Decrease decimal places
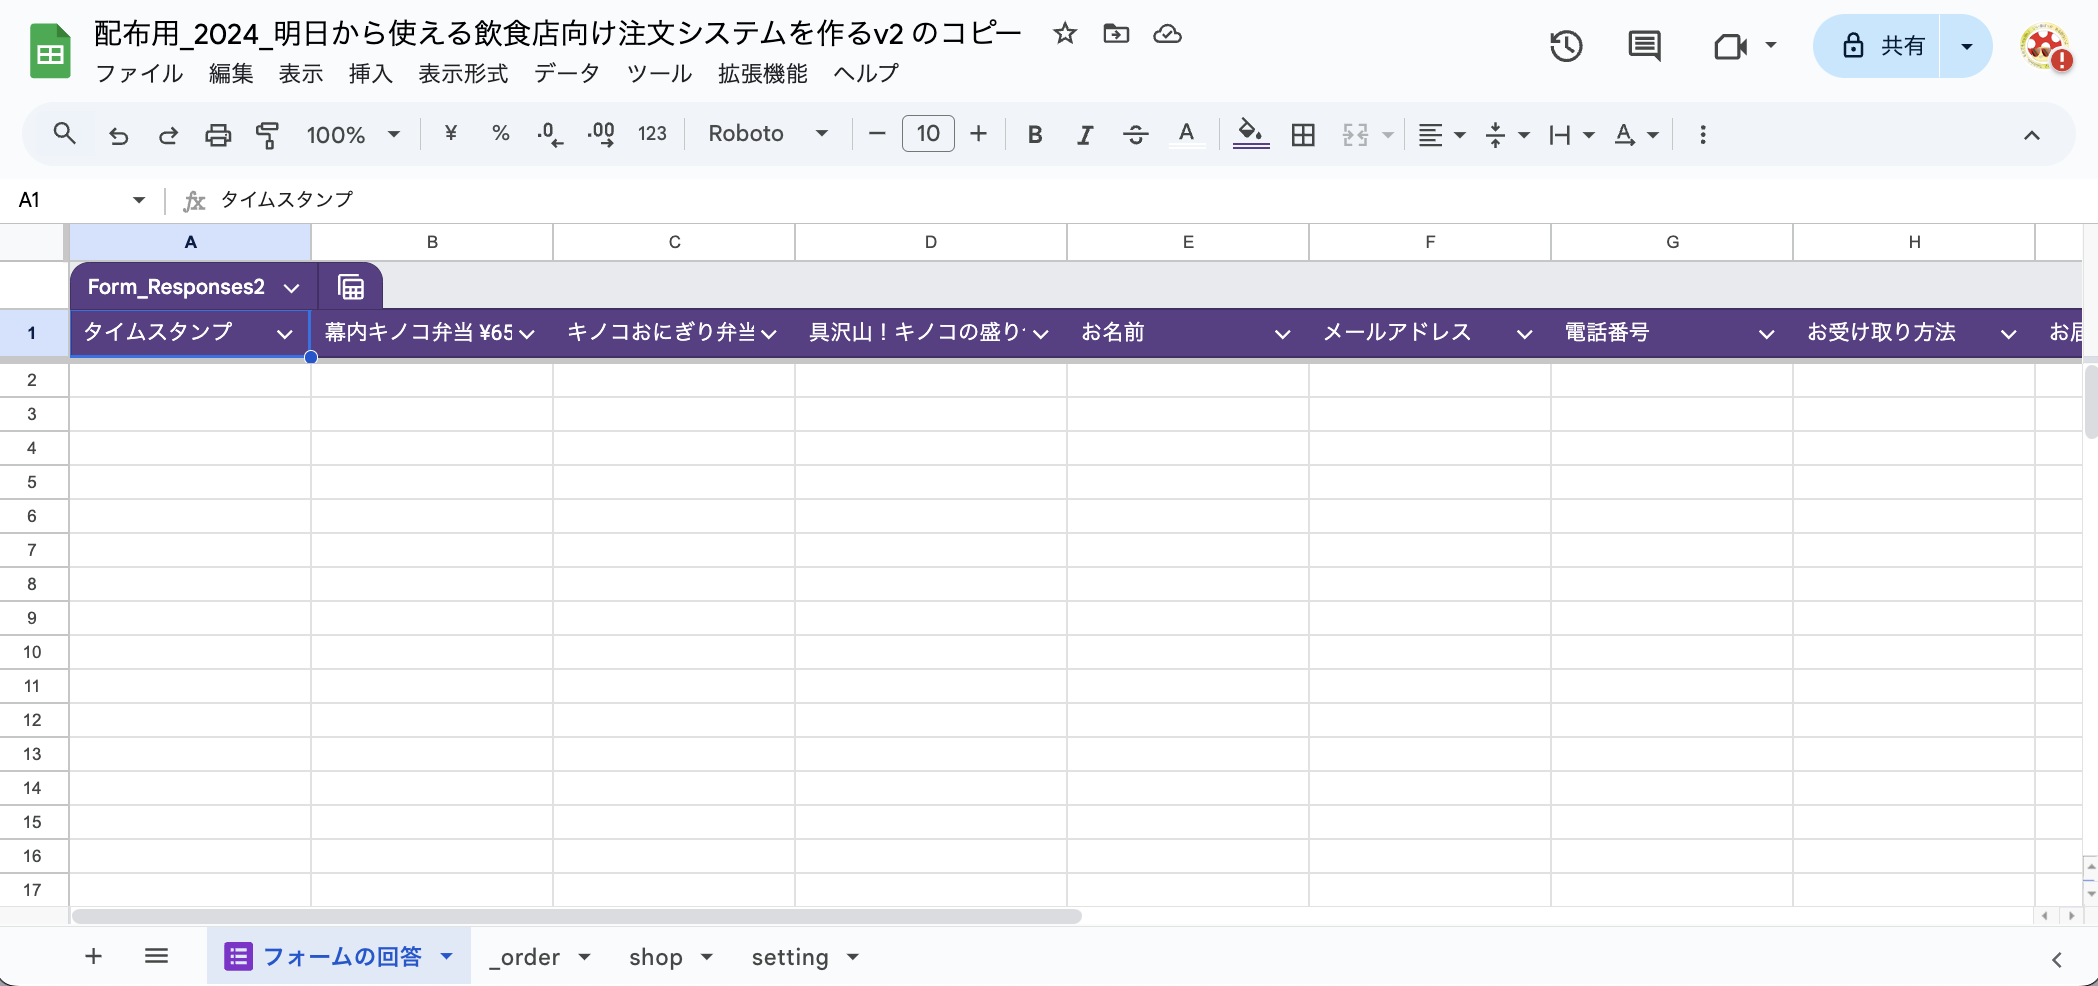 point(550,134)
